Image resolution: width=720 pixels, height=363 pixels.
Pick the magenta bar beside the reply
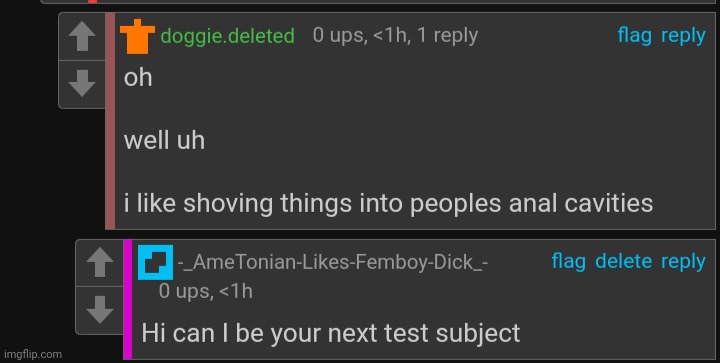click(128, 299)
